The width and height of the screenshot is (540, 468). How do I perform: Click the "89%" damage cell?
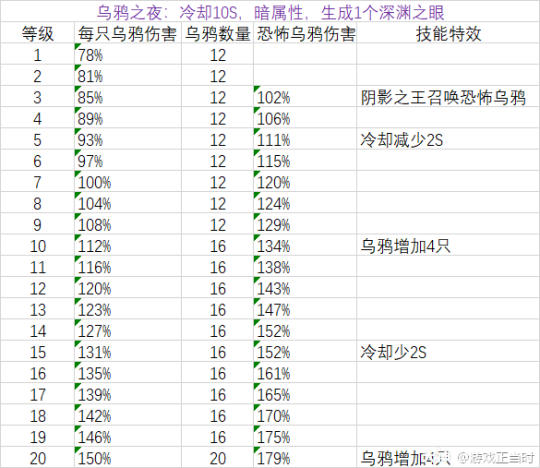pyautogui.click(x=127, y=118)
